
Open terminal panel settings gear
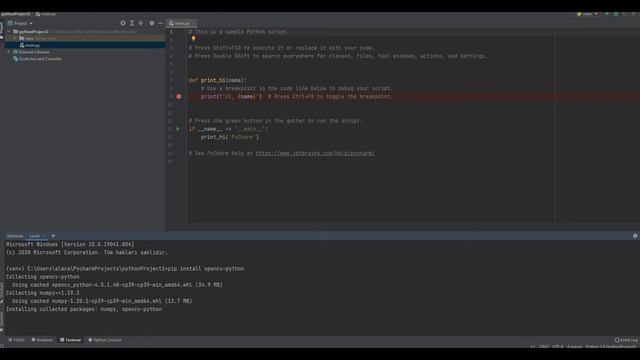pyautogui.click(x=635, y=236)
